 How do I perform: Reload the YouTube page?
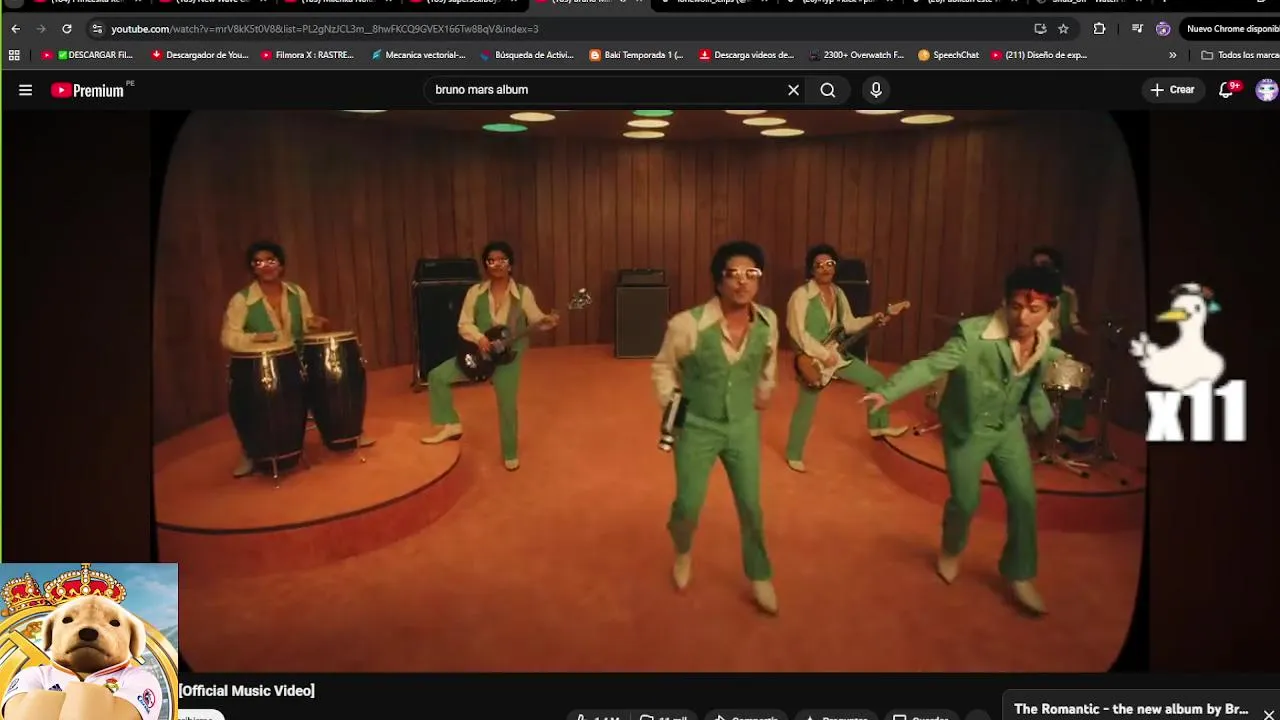pyautogui.click(x=67, y=29)
